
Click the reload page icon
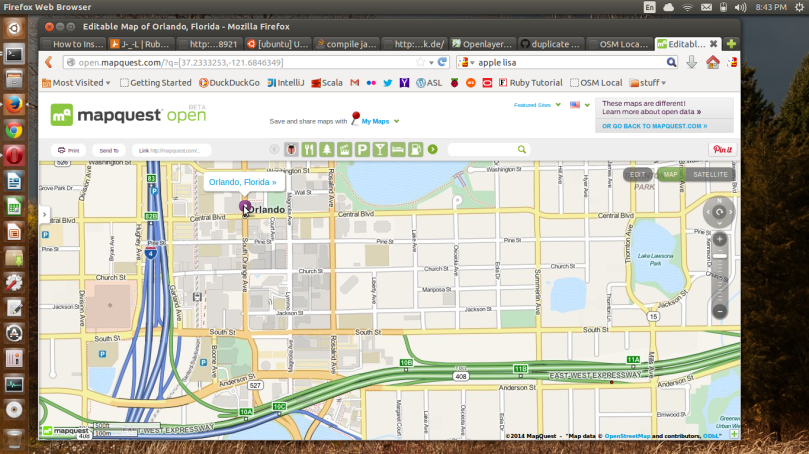tap(442, 62)
